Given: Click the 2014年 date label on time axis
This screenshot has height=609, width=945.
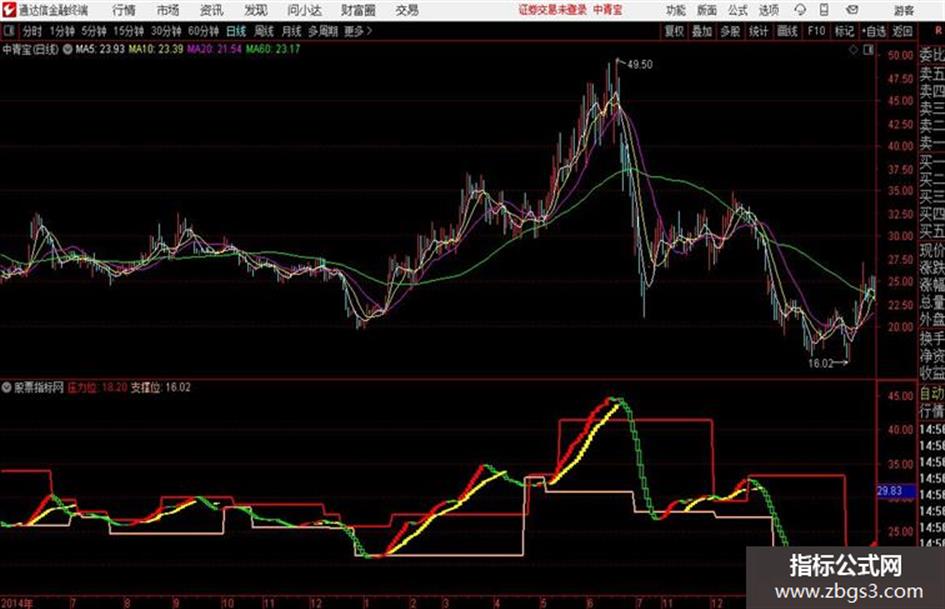Looking at the screenshot, I should 17,603.
